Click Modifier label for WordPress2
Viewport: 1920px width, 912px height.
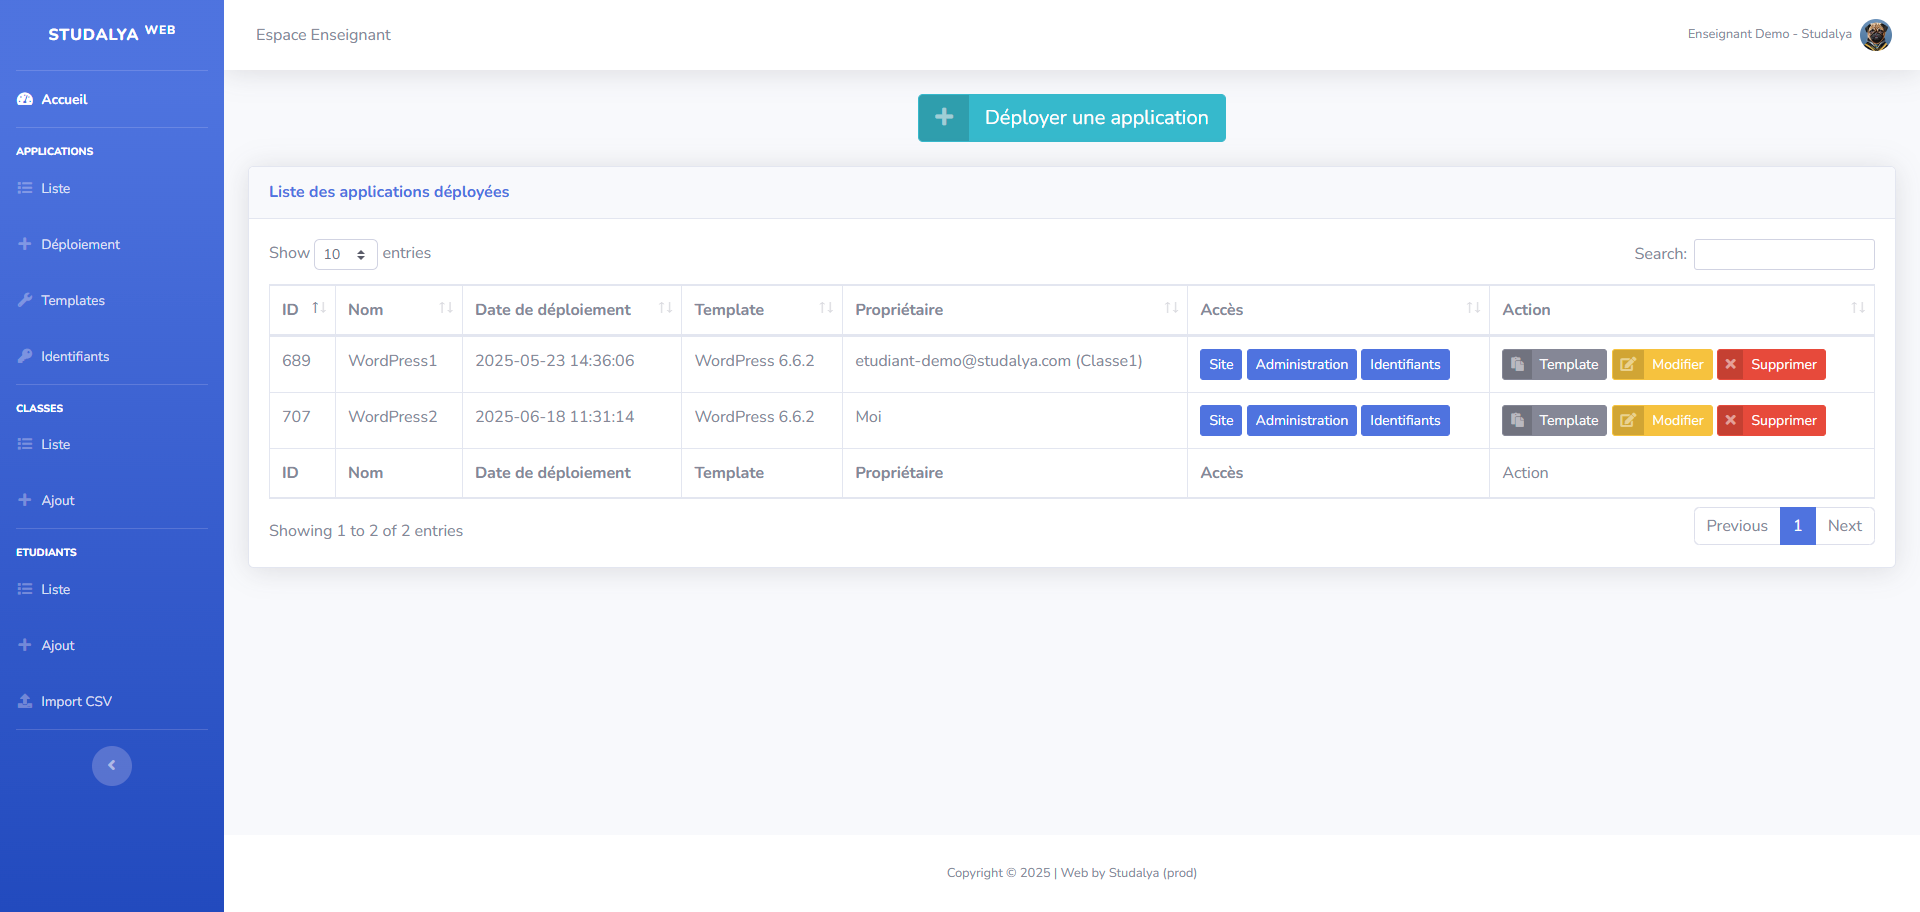pyautogui.click(x=1677, y=421)
